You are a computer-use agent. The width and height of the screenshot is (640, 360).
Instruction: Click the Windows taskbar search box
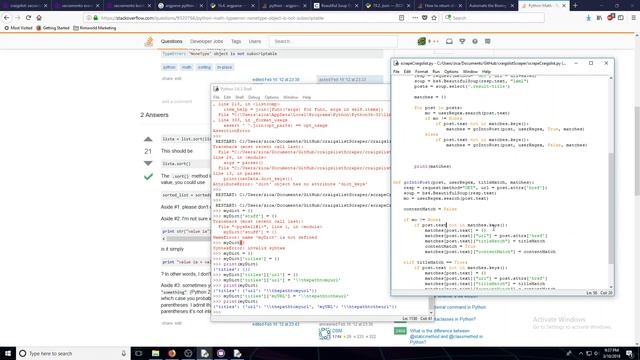pyautogui.click(x=73, y=353)
